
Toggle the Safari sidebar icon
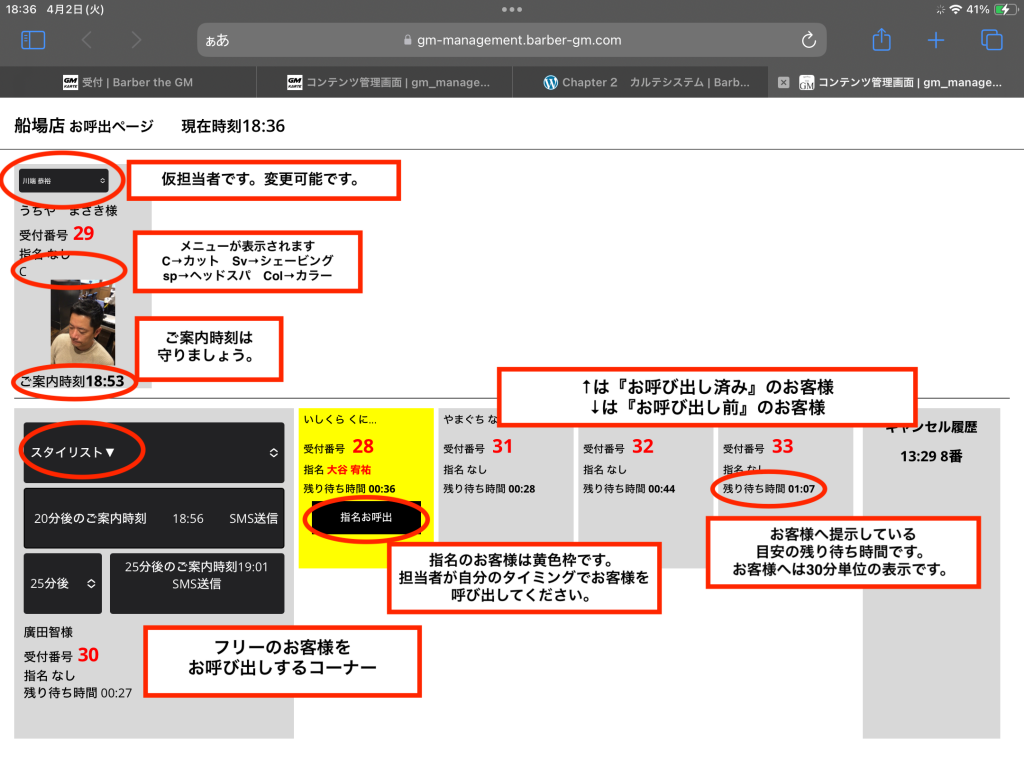coord(33,40)
